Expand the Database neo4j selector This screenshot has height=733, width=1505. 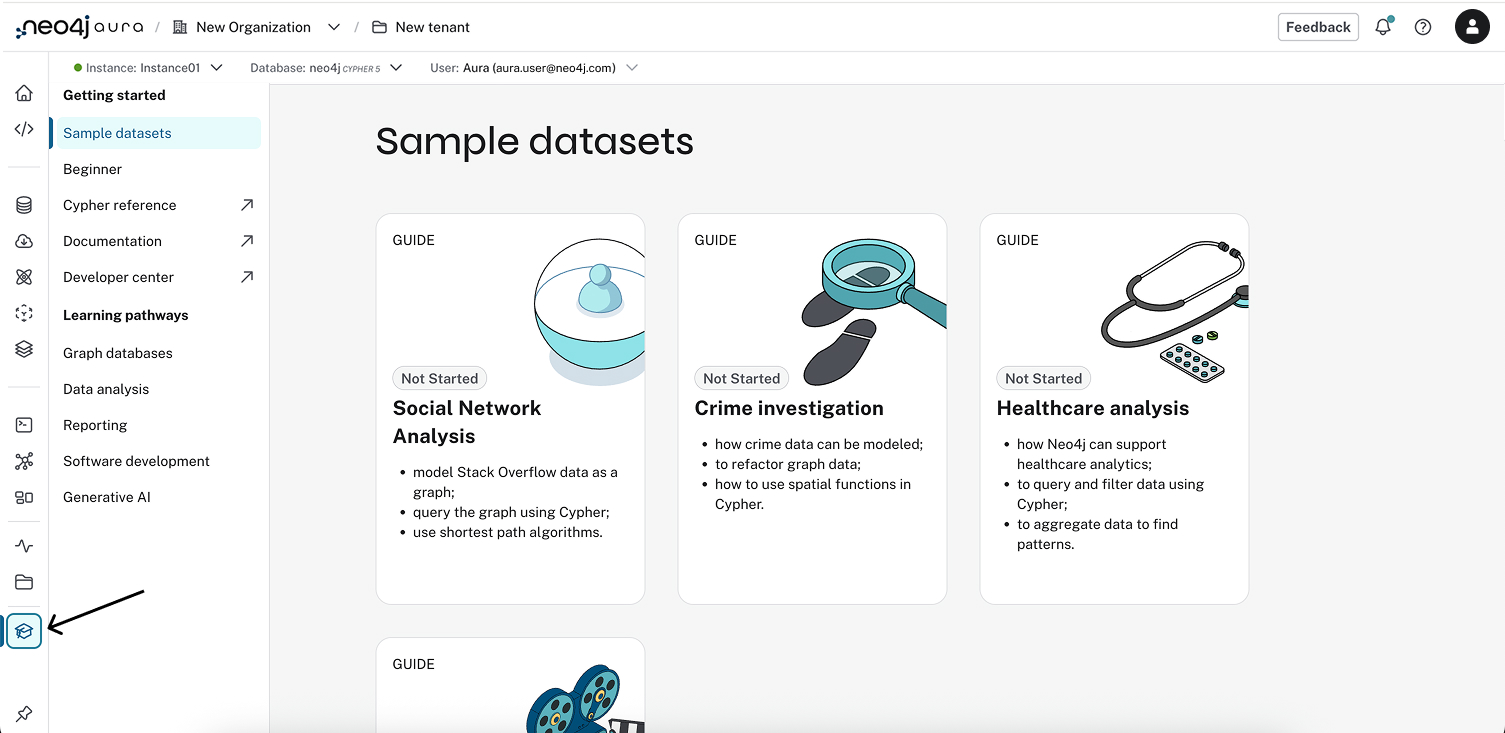click(x=395, y=67)
